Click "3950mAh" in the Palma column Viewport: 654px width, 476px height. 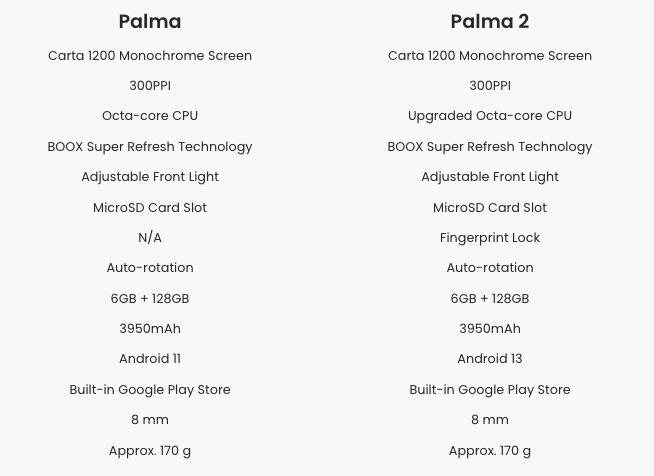click(x=150, y=329)
